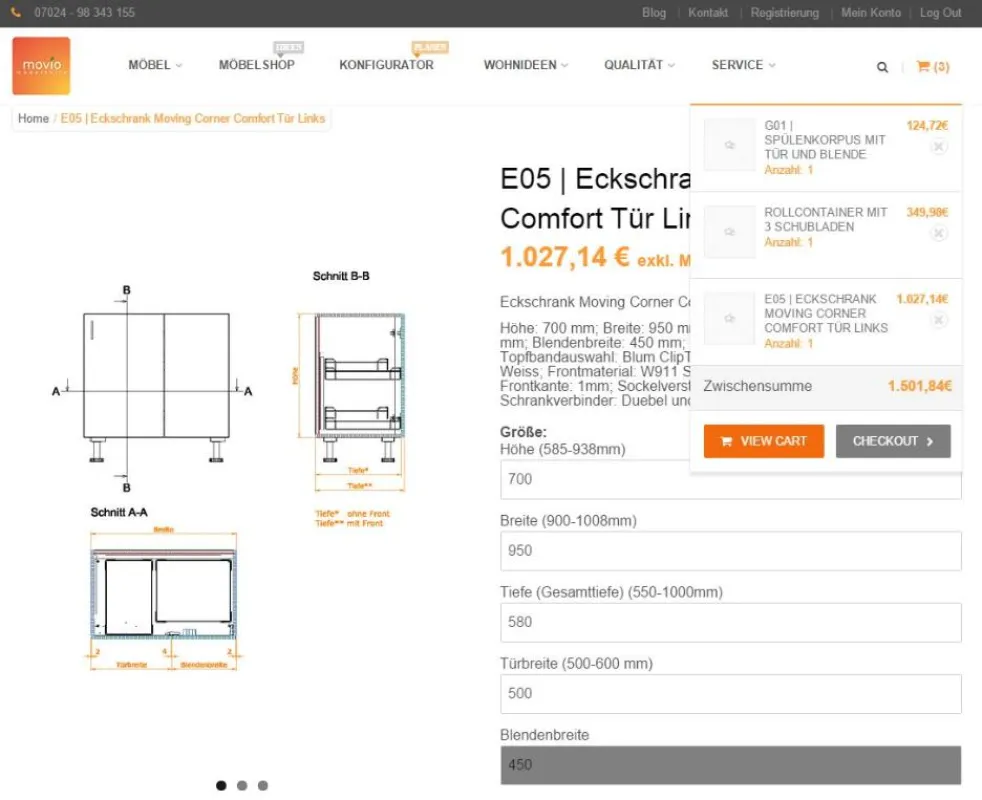Expand the Wohnideen dropdown menu

(x=525, y=65)
